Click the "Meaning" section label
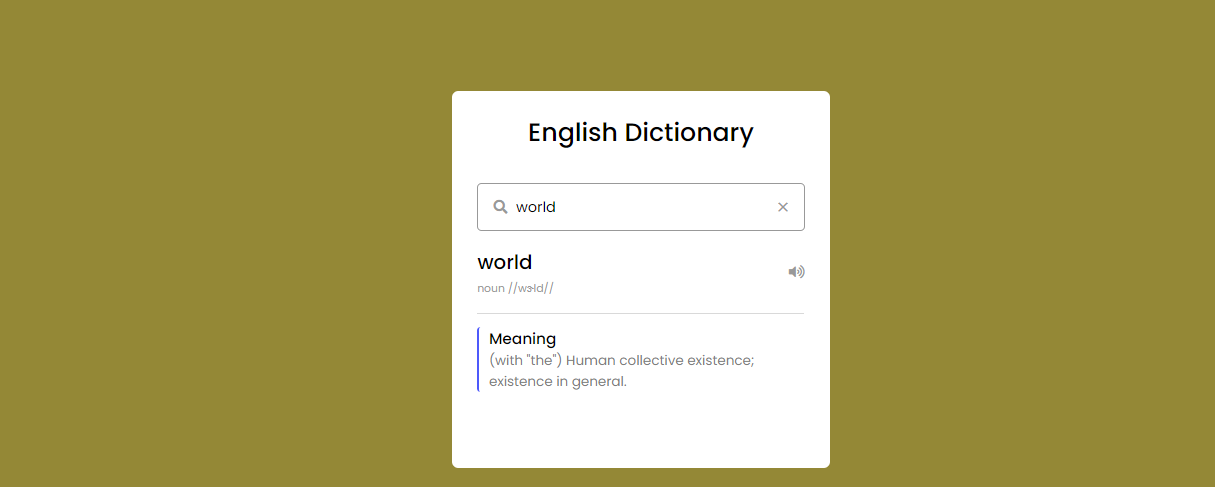Viewport: 1215px width, 487px height. [x=522, y=339]
